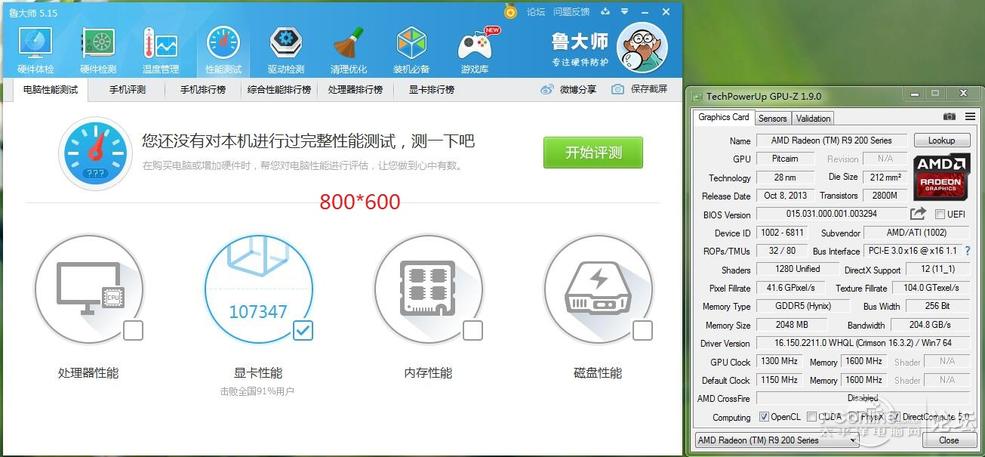985x457 pixels.
Task: Click Bus Interface question mark help
Action: pyautogui.click(x=967, y=251)
